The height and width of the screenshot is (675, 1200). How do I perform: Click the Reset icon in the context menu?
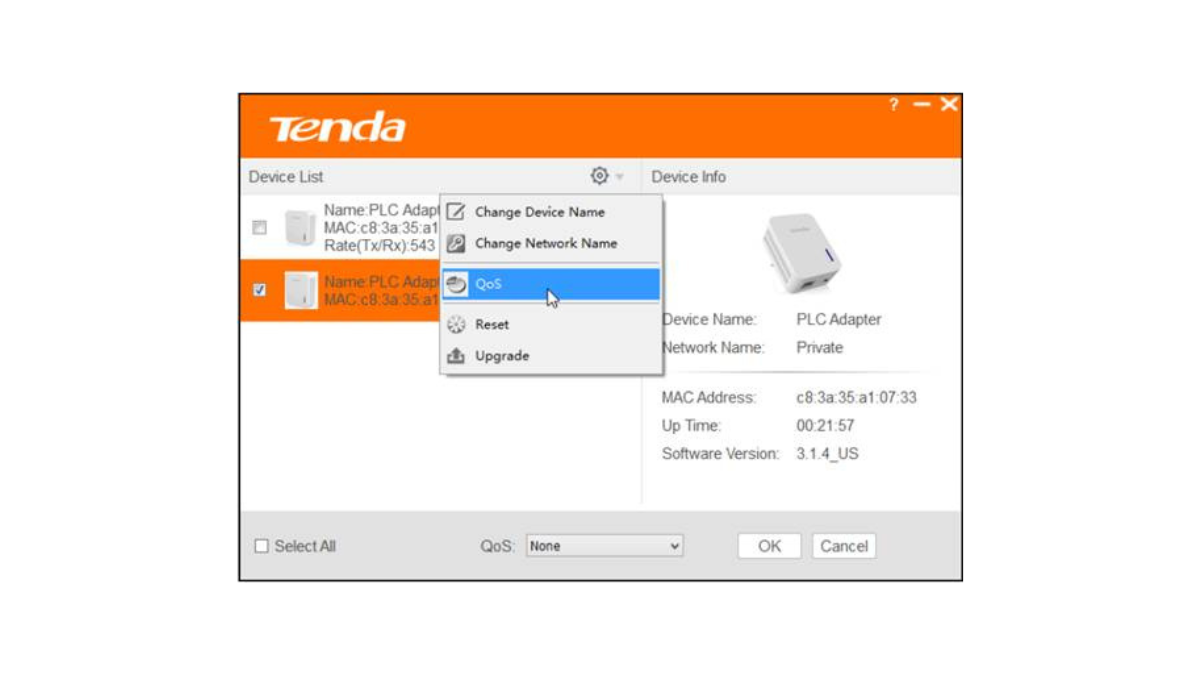click(456, 325)
